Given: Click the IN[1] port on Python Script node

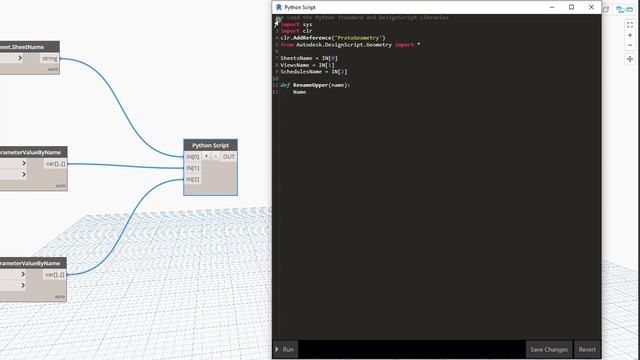Looking at the screenshot, I should [x=193, y=168].
